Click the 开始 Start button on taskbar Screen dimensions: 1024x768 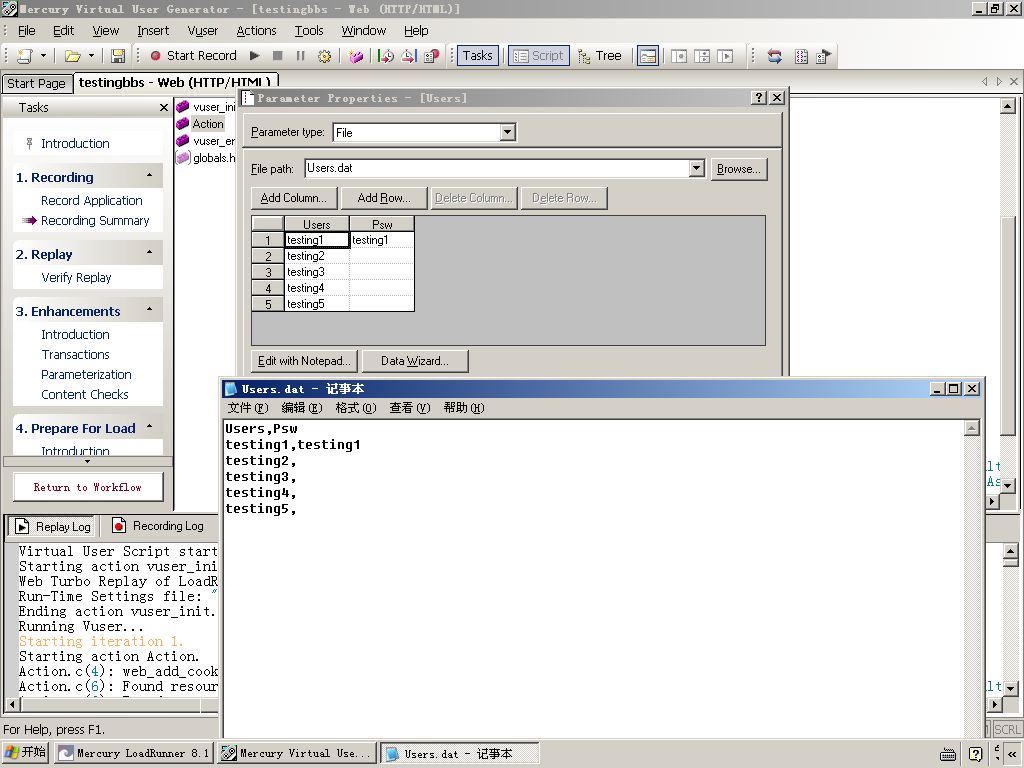tap(26, 752)
